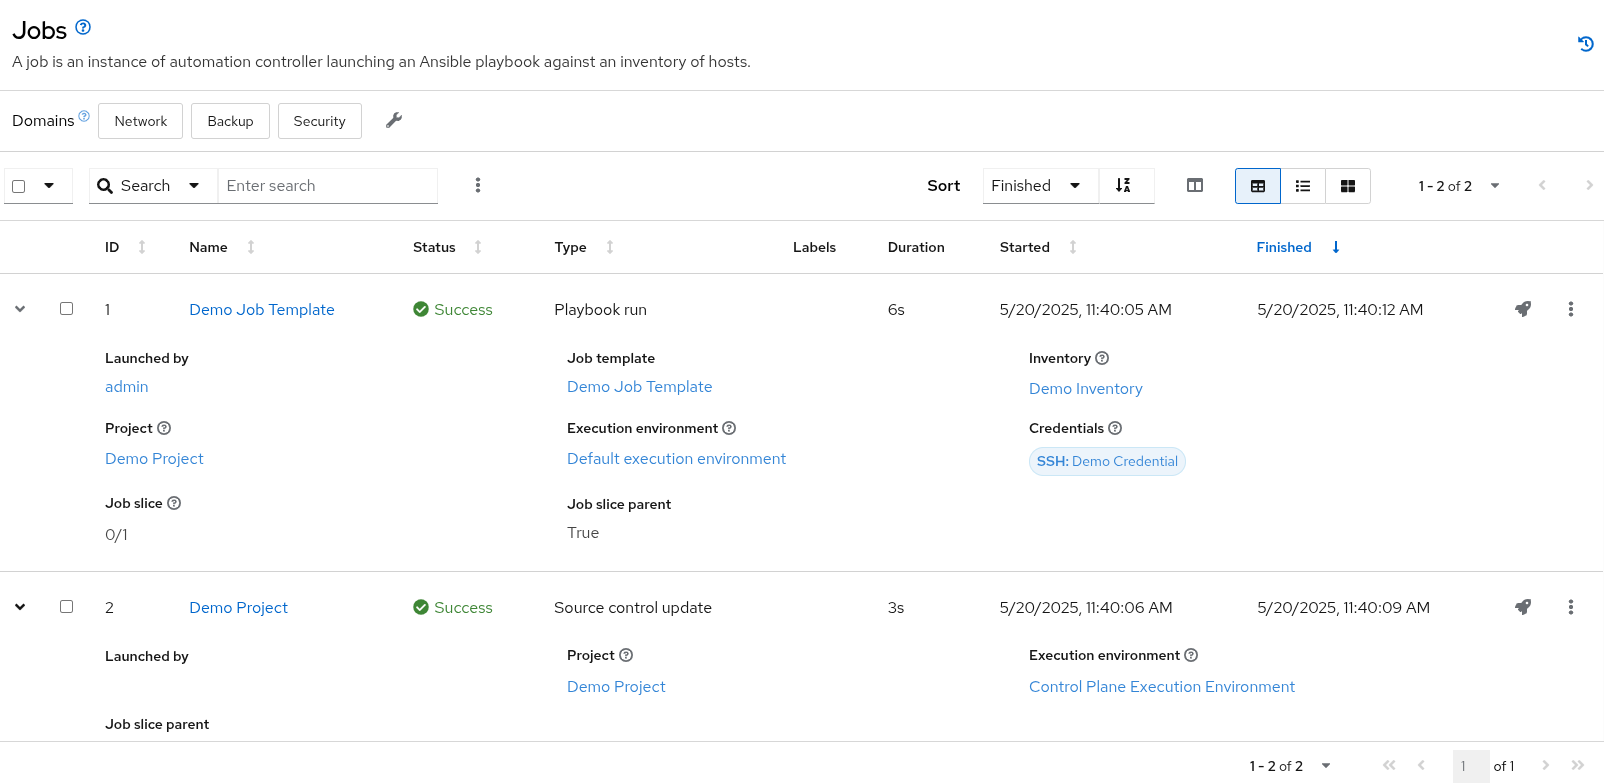Open the Sort by Finished dropdown
This screenshot has height=784, width=1604.
tap(1036, 186)
